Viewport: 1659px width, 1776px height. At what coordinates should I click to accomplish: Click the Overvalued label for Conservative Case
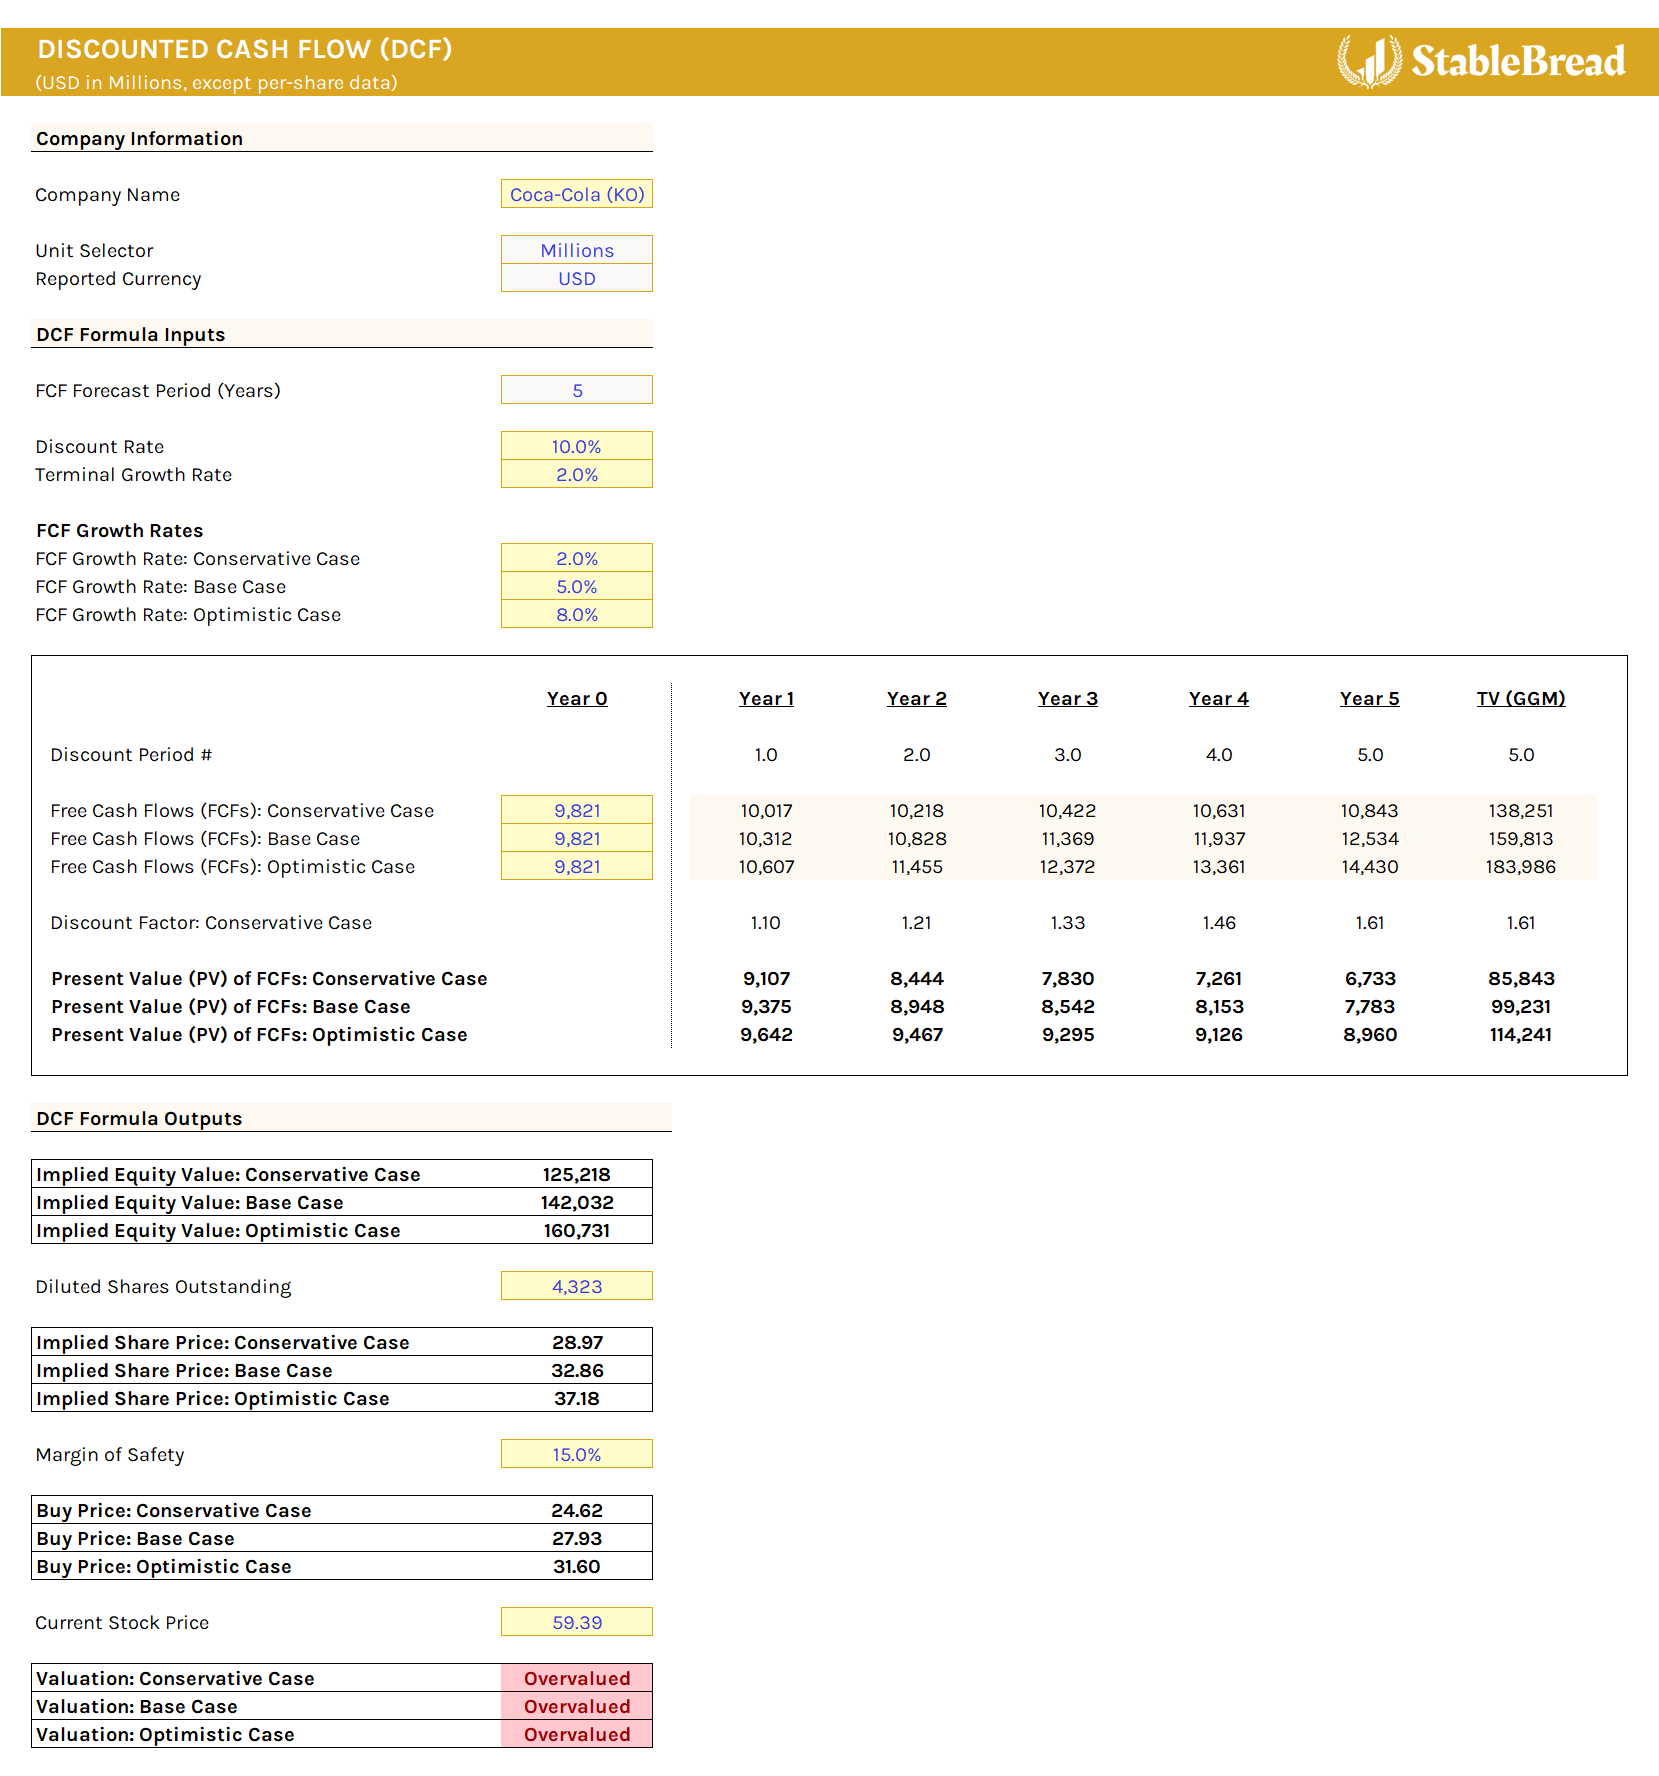[x=576, y=1678]
